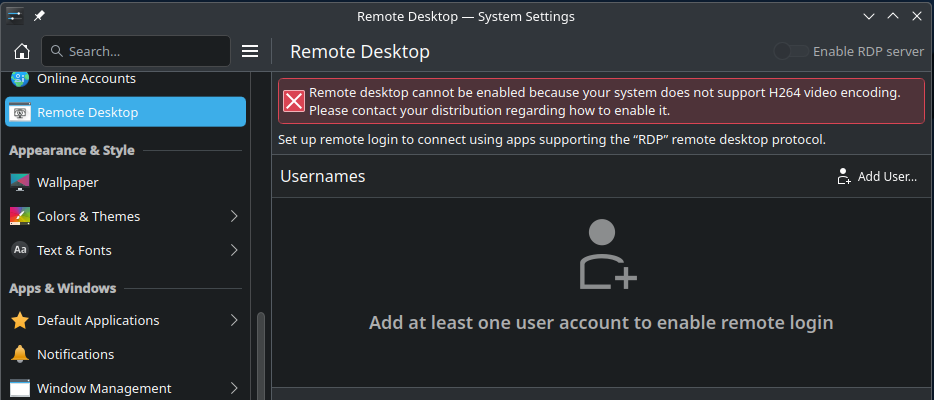Click the H264 video encoding error message
Viewport: 934px width, 400px height.
tap(605, 101)
